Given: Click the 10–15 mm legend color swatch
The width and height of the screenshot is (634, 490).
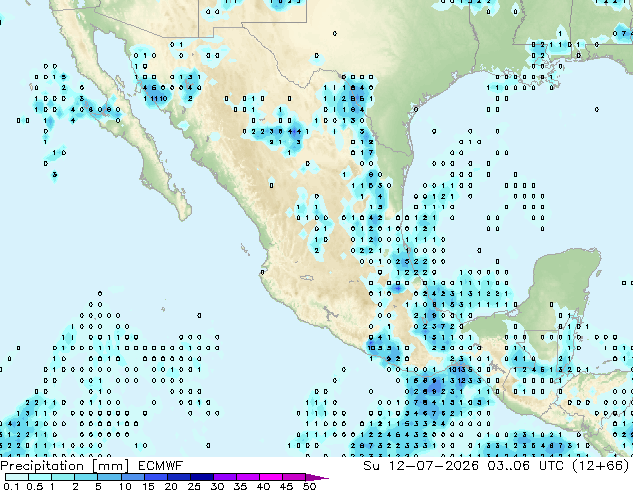Looking at the screenshot, I should [133, 477].
